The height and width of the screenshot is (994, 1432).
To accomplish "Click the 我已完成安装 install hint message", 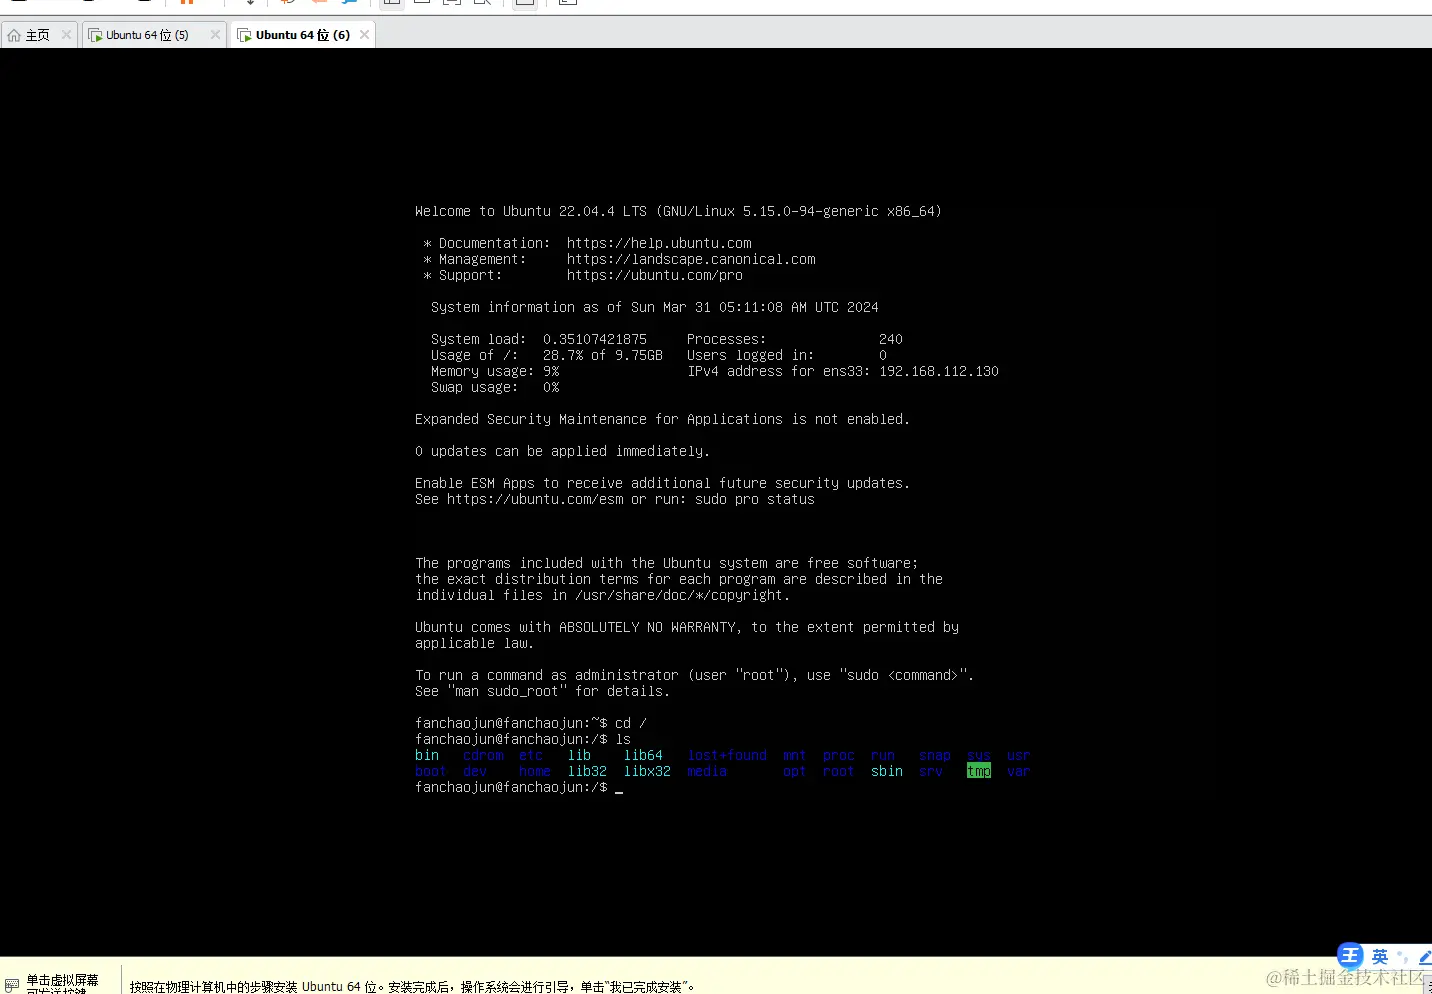I will click(412, 986).
